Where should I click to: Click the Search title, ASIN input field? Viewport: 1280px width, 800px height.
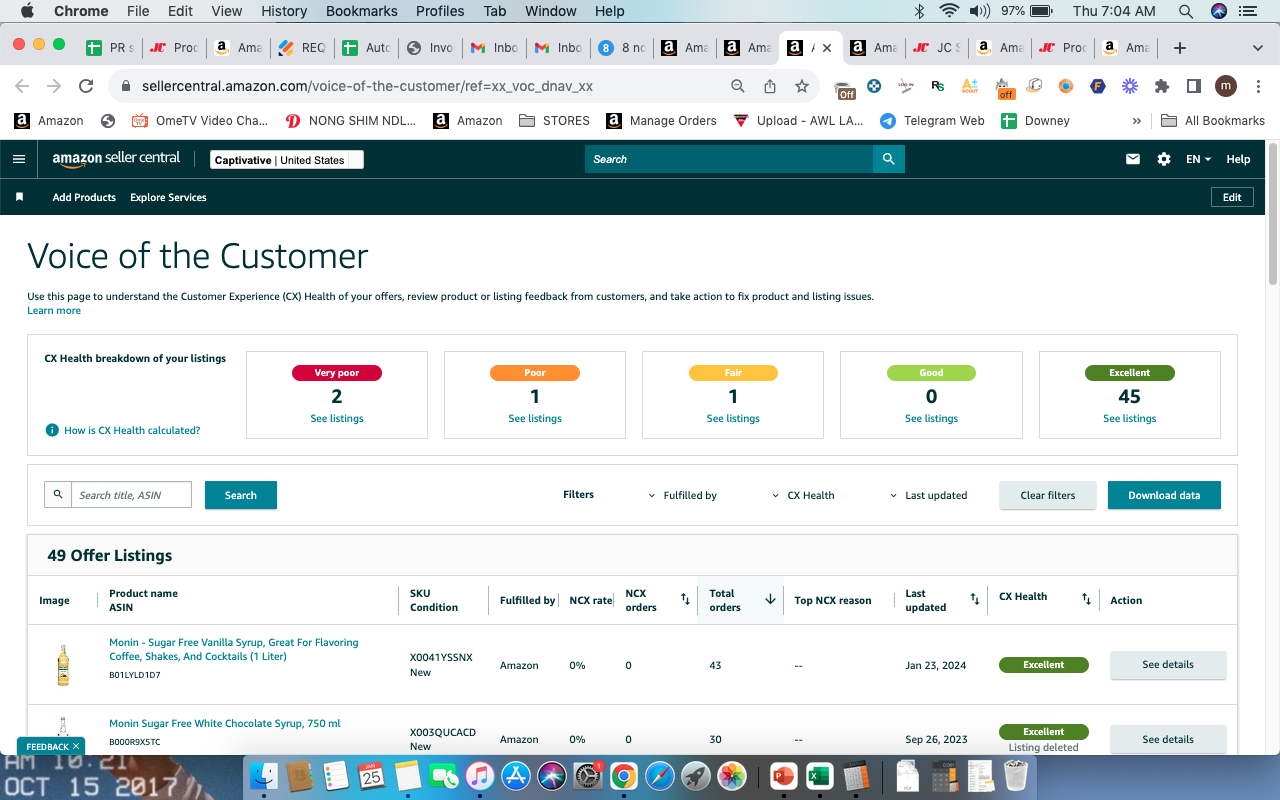(x=131, y=495)
